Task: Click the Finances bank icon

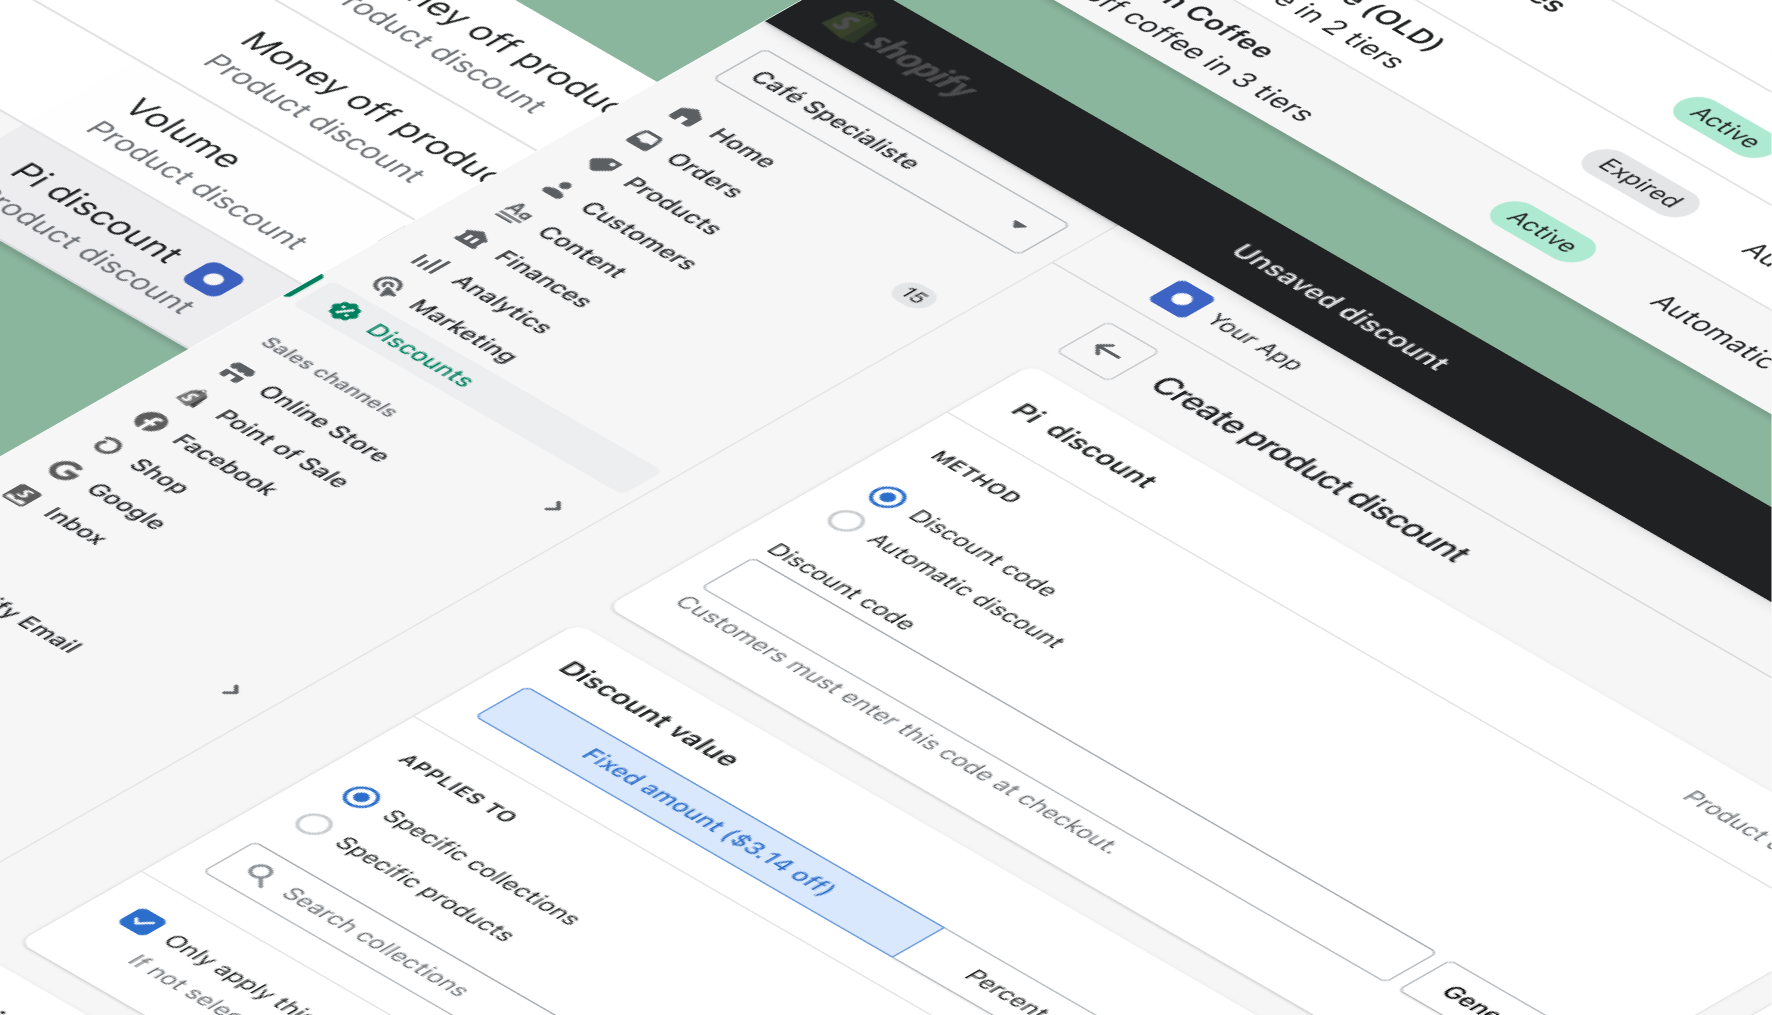Action: [x=472, y=238]
